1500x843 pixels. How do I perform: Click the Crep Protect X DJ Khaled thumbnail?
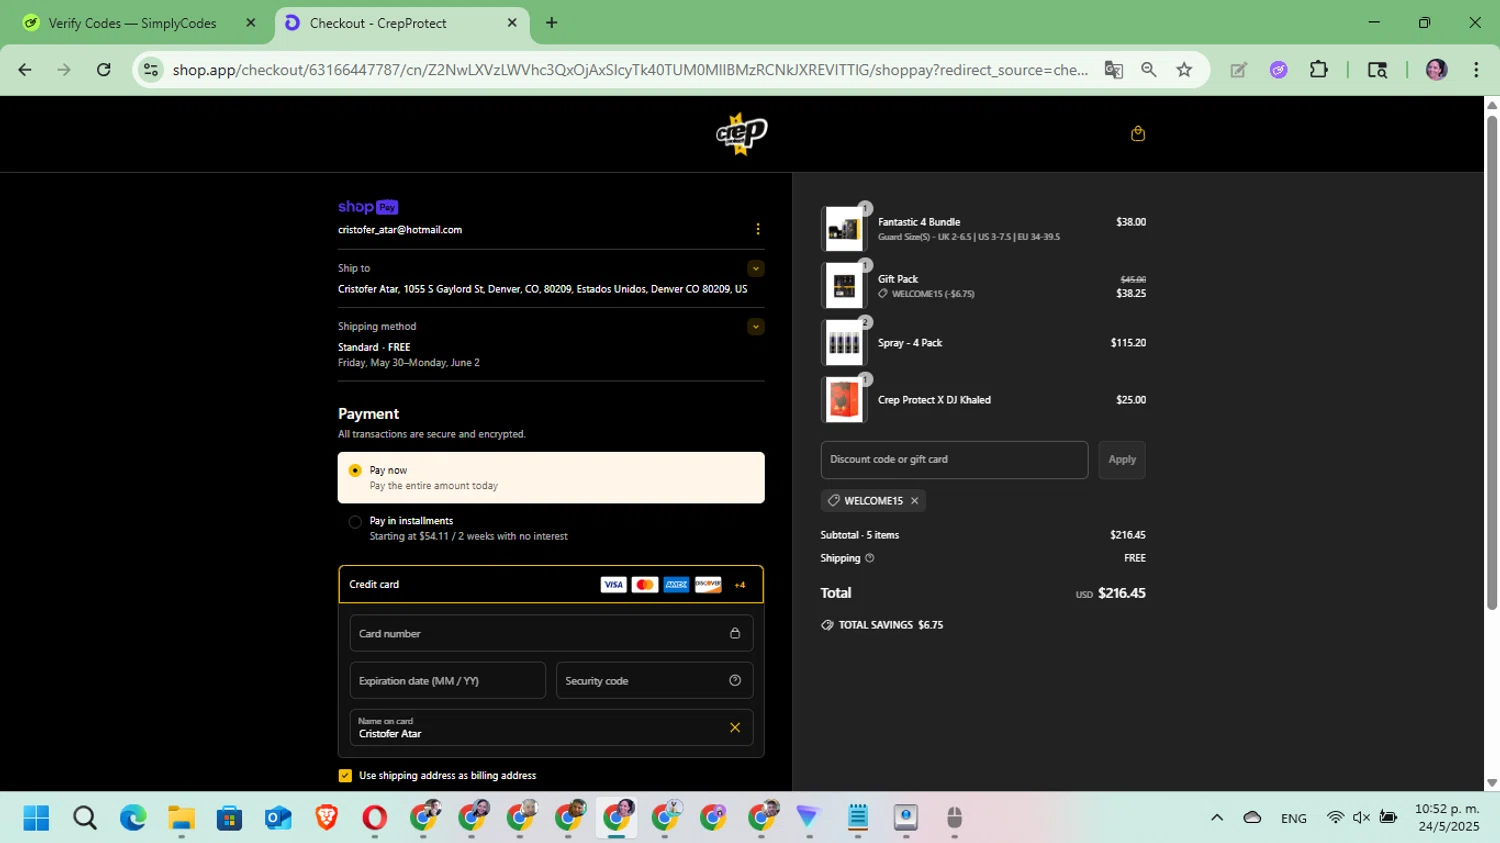coord(843,400)
